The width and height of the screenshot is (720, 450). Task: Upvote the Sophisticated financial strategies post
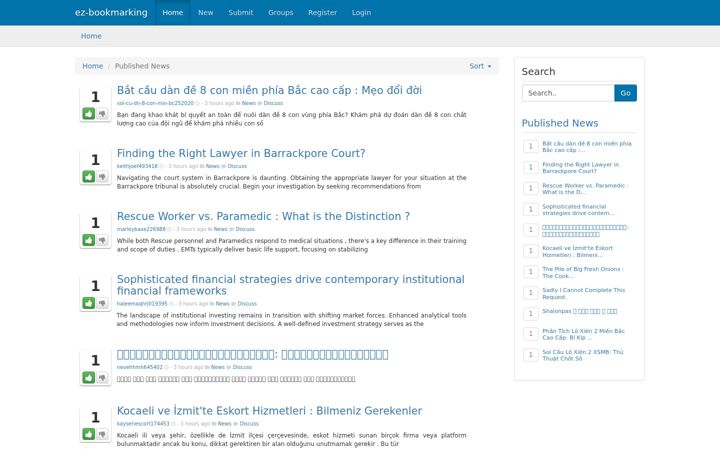(x=89, y=303)
